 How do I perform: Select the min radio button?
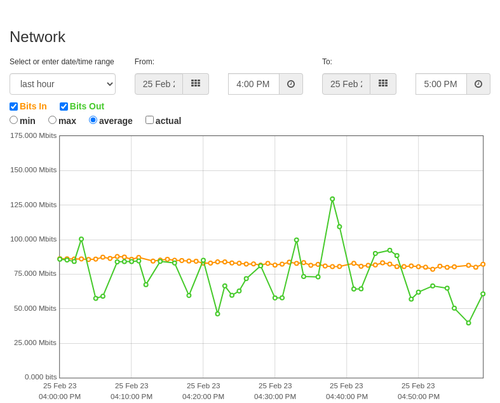[x=14, y=120]
